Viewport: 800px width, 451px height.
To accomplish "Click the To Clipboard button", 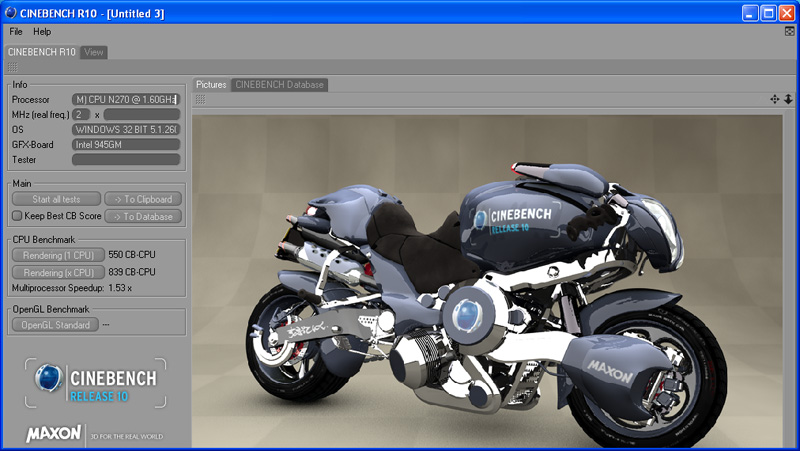I will 143,199.
